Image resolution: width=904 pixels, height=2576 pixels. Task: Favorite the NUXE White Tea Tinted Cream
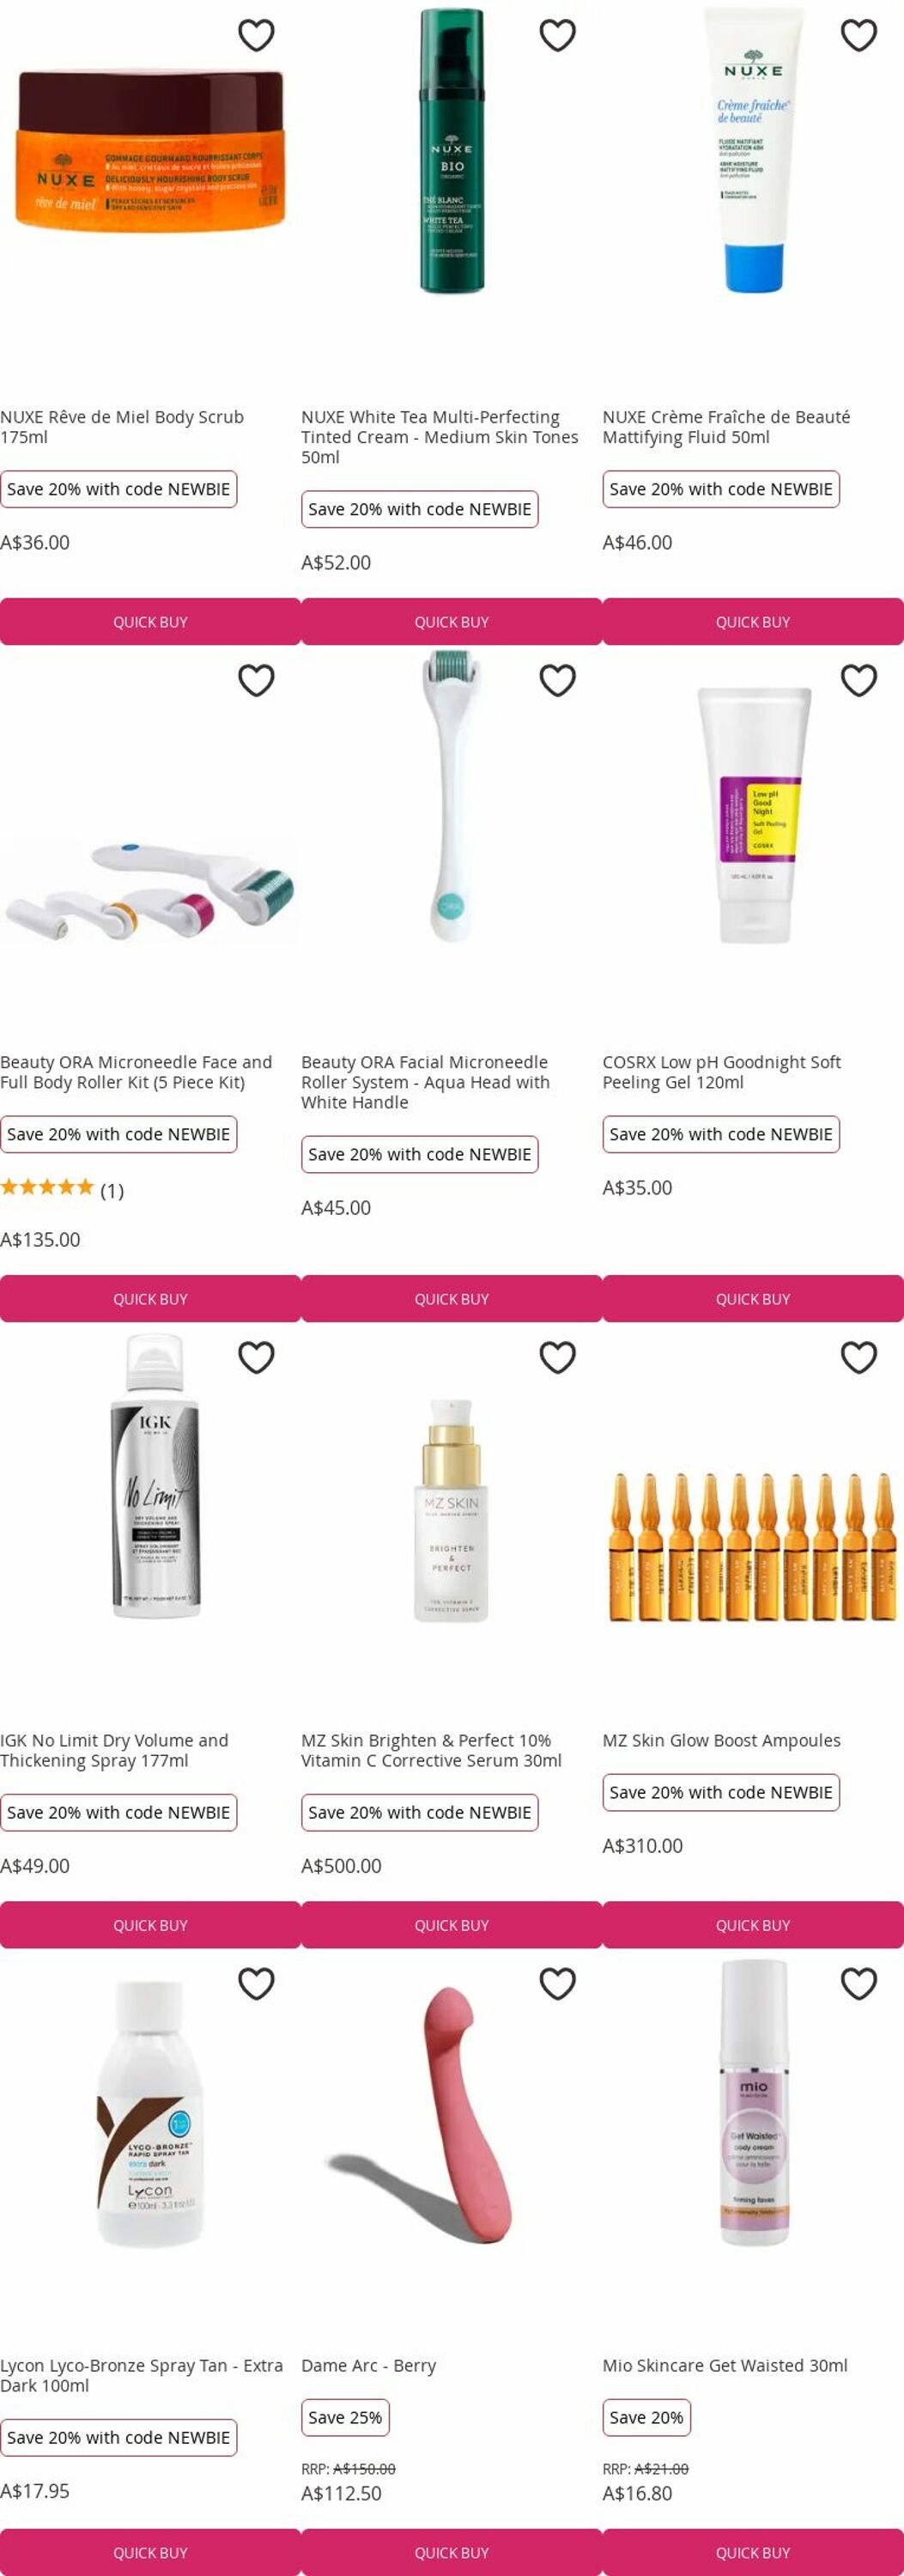coord(557,35)
